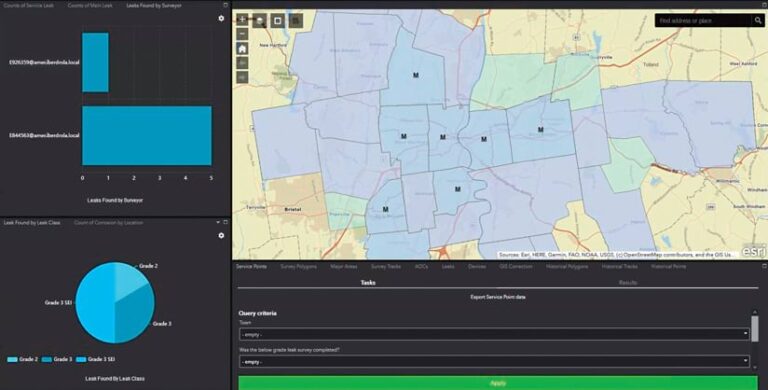Open the Survey Polygons tab

[299, 267]
